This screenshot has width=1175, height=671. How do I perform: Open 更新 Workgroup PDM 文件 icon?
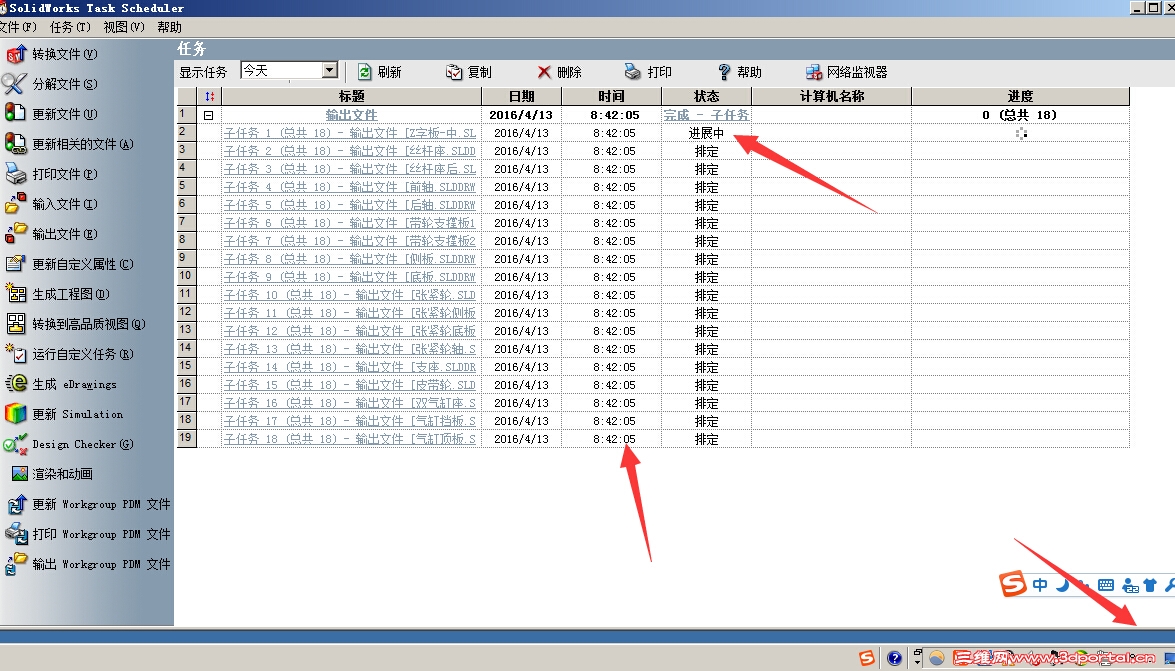click(x=16, y=503)
